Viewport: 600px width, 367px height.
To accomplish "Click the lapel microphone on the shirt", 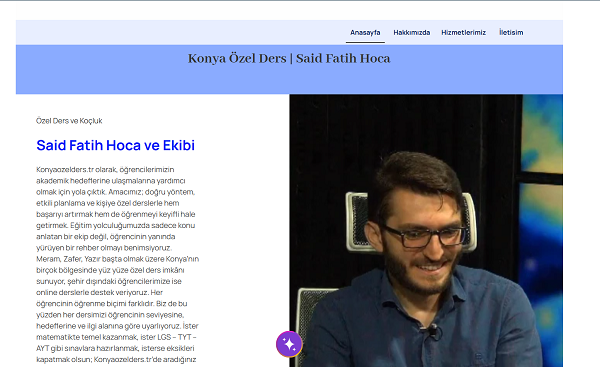I will (434, 330).
